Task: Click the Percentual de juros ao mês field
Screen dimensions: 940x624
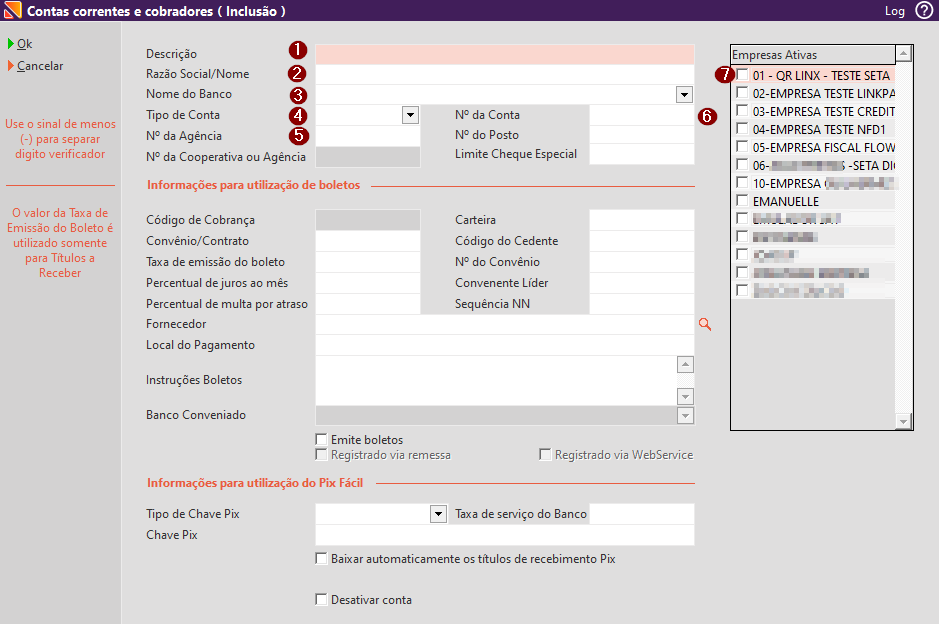Action: tap(367, 283)
